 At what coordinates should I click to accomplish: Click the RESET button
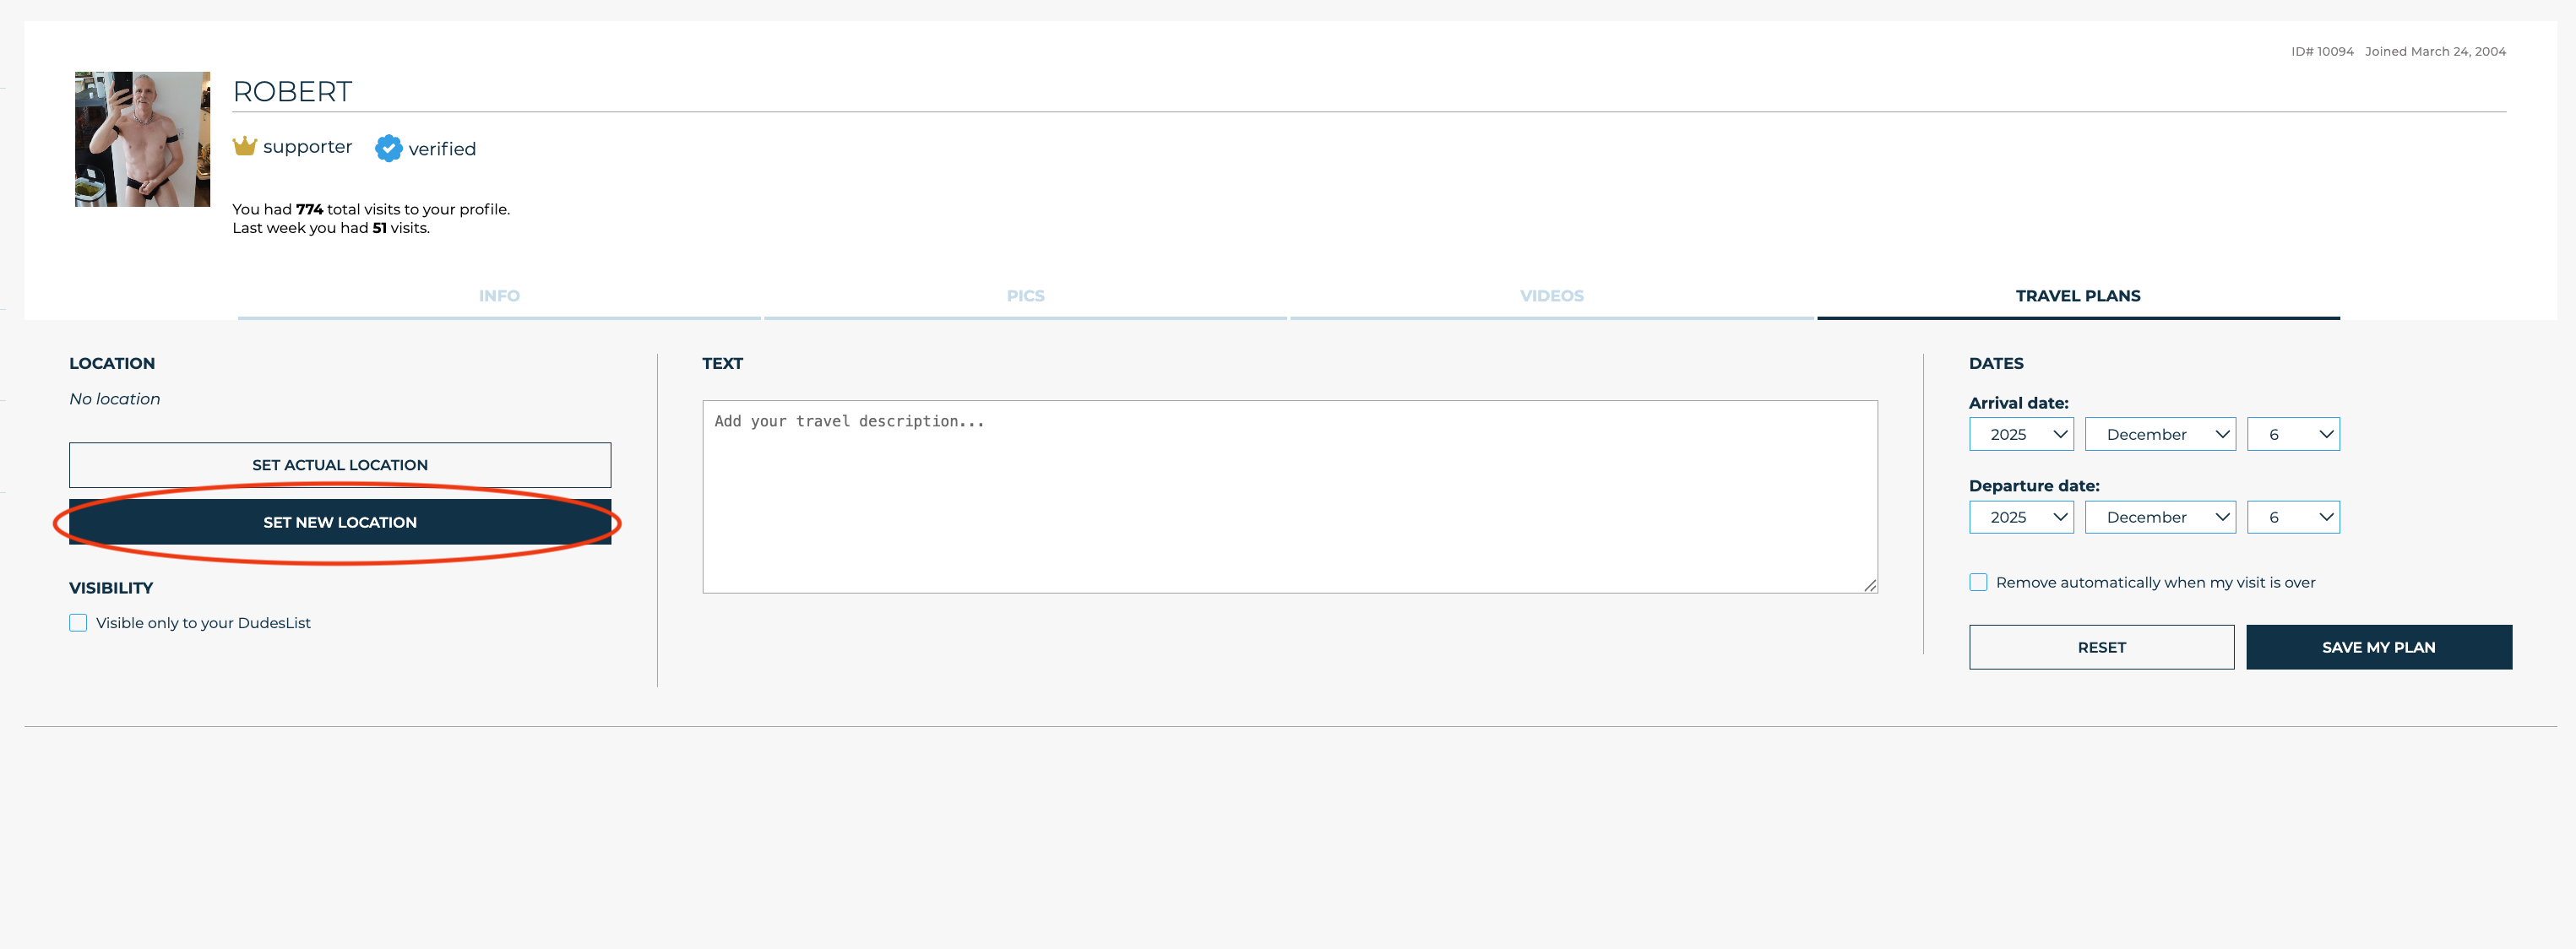(x=2101, y=647)
